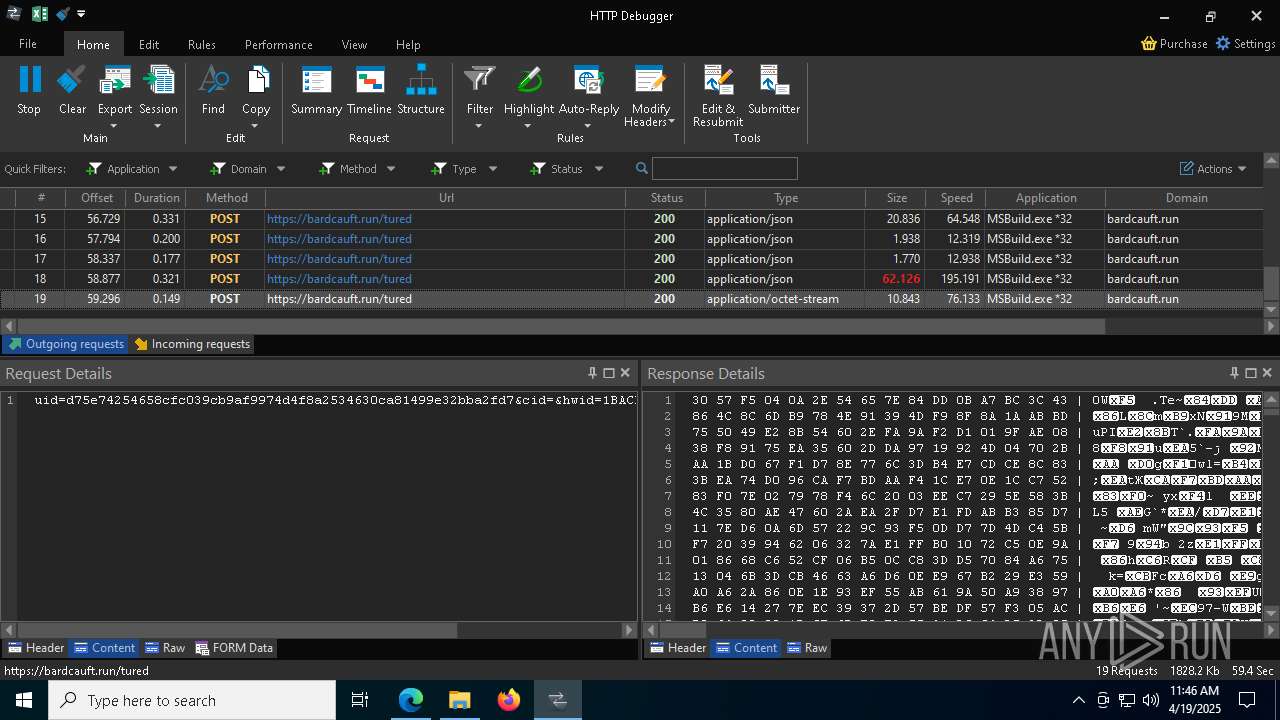Expand the Auto-Reply dropdown arrow
The image size is (1280, 720).
[x=588, y=126]
